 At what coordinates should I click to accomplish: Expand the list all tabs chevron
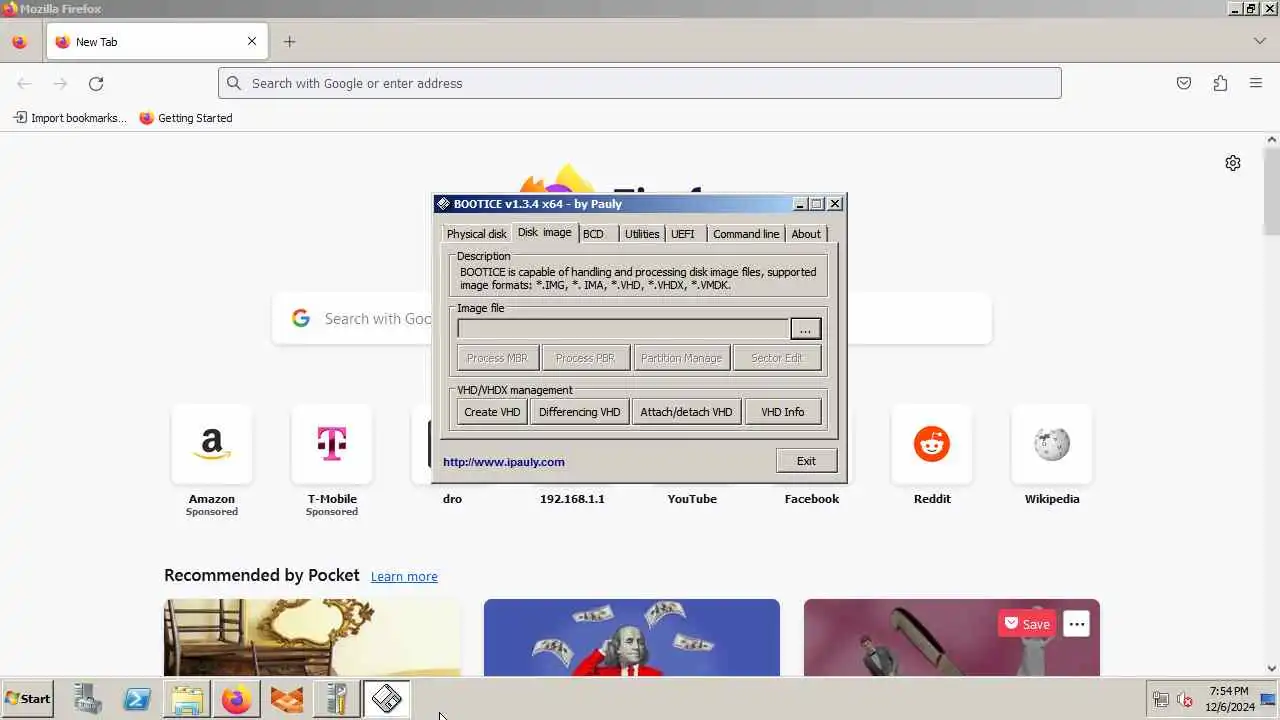pos(1259,41)
